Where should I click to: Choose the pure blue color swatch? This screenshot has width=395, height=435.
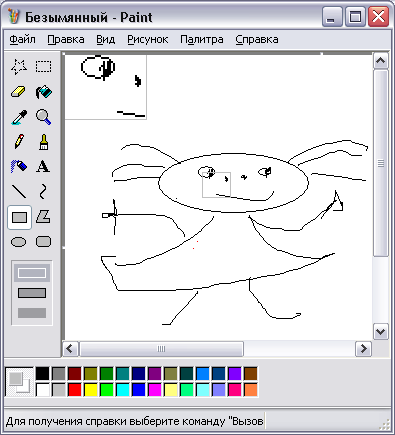coord(138,390)
